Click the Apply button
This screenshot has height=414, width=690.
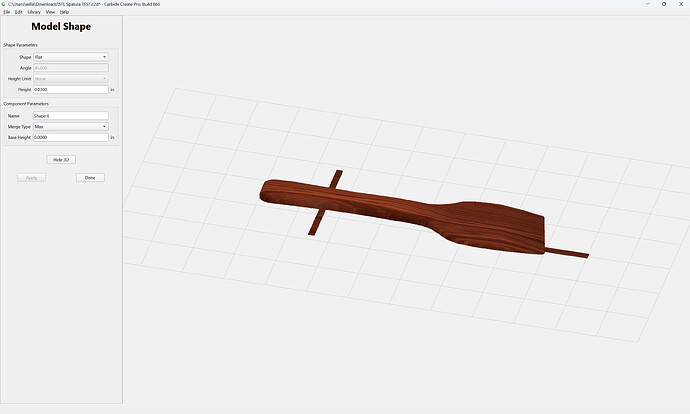[31, 178]
